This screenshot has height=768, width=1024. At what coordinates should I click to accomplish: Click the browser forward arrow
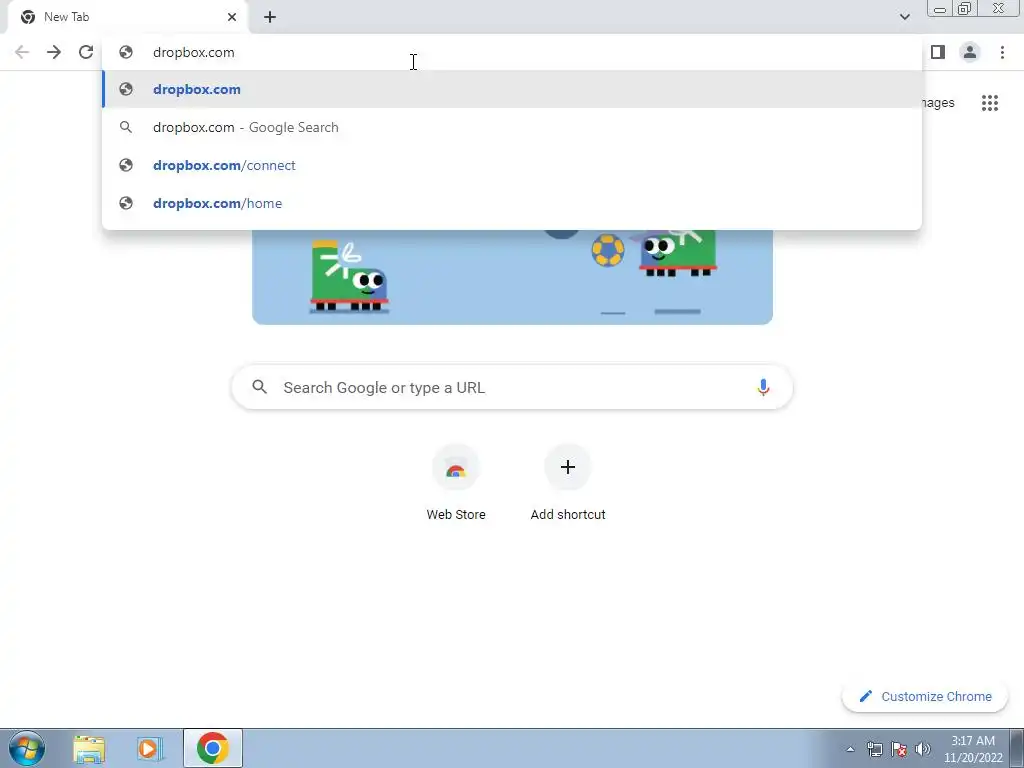click(x=54, y=52)
